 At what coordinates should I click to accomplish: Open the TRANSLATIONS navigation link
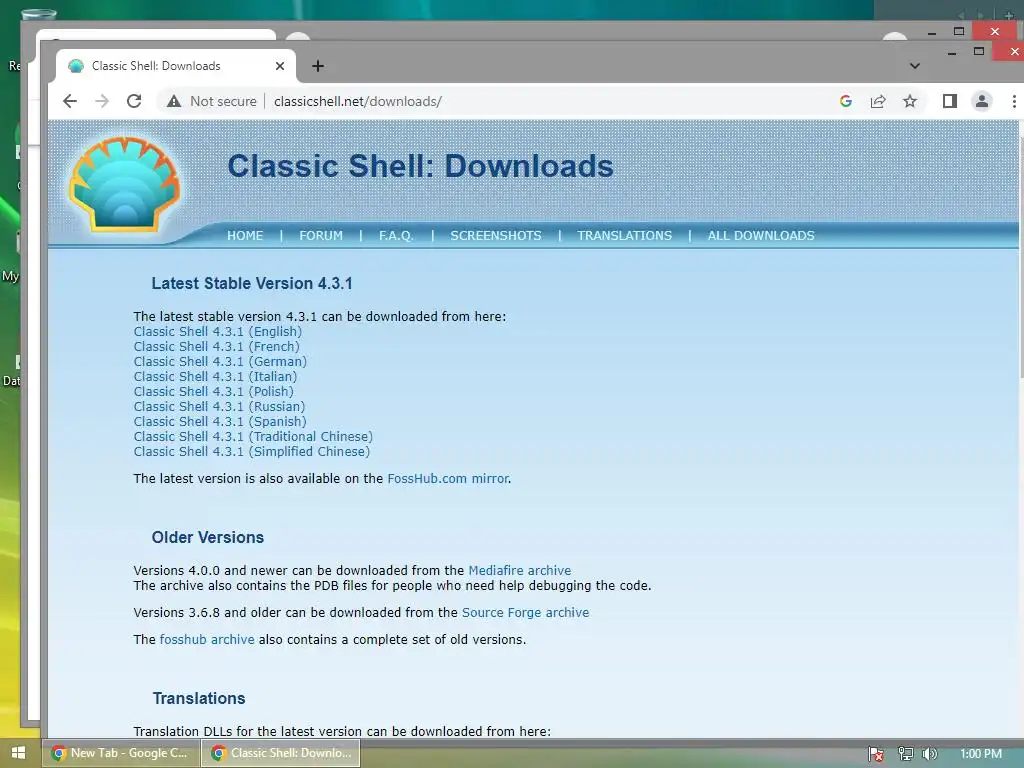(624, 236)
